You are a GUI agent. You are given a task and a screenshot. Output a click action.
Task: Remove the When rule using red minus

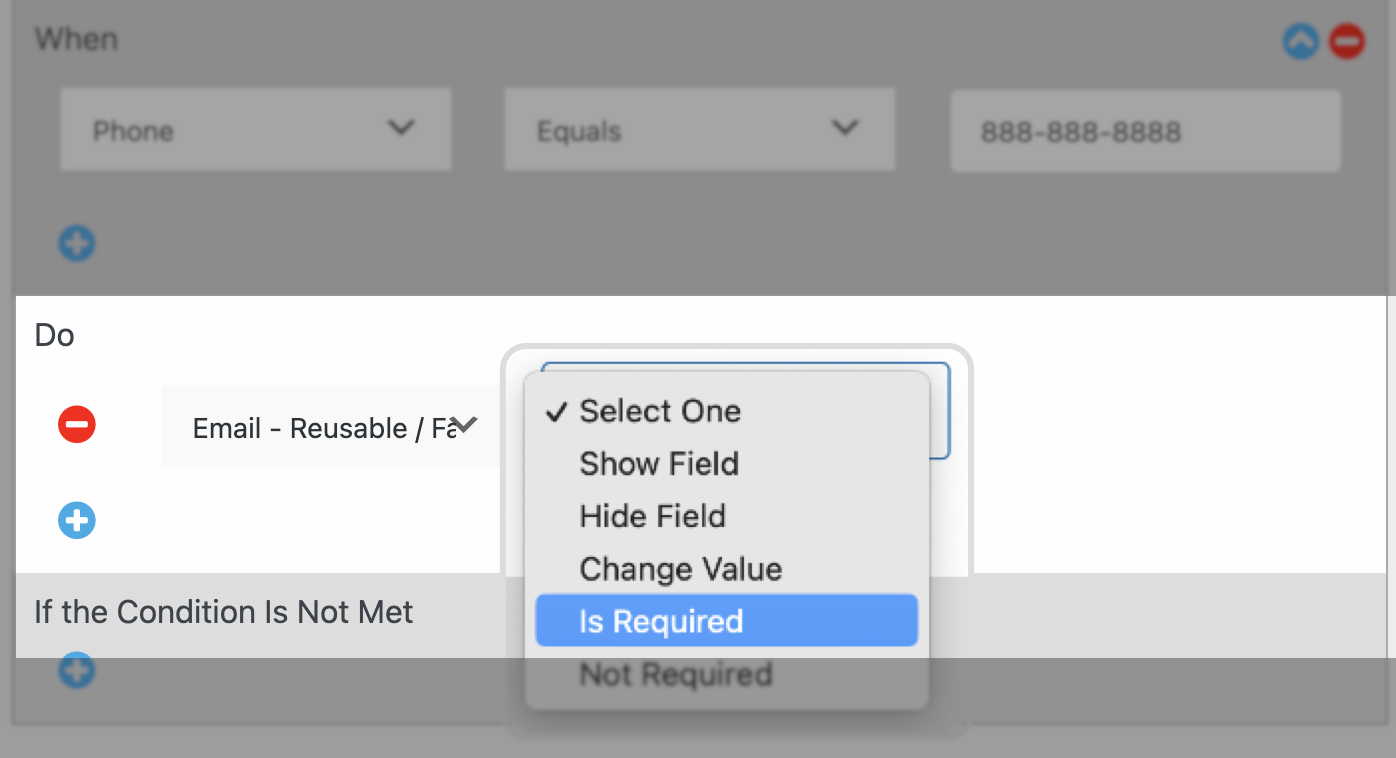click(1346, 42)
